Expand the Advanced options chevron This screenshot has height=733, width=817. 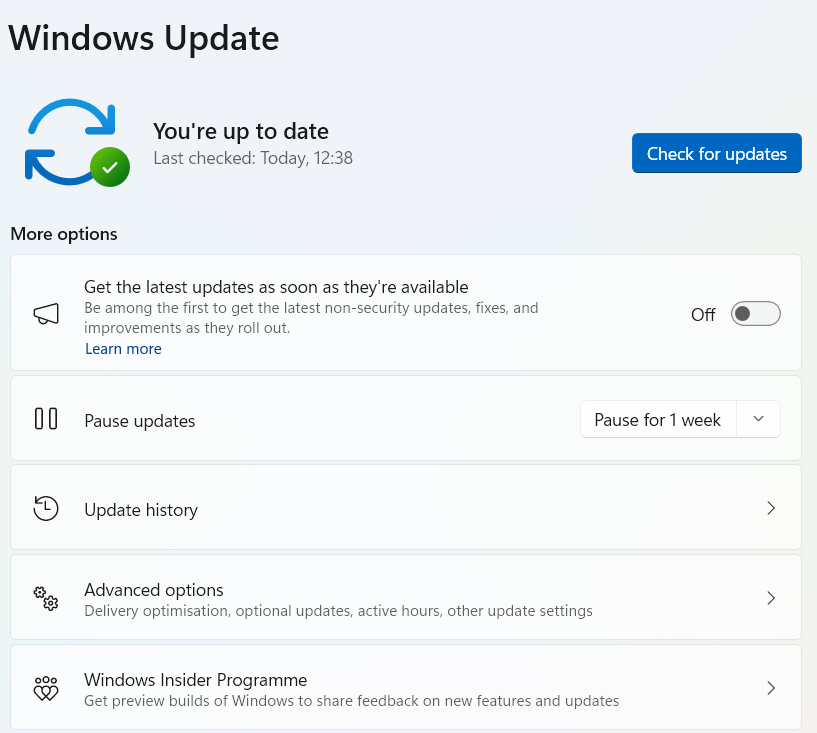coord(771,597)
